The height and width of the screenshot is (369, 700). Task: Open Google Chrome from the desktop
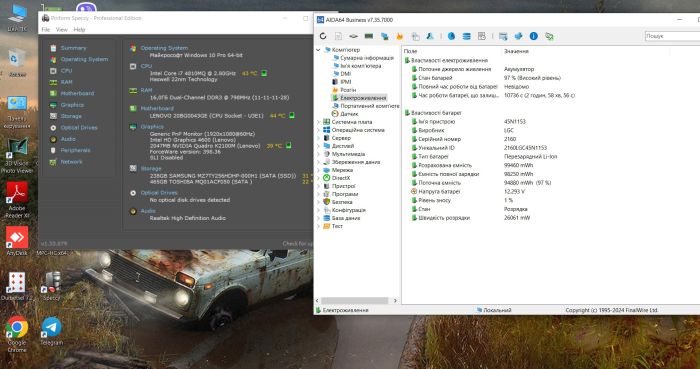(x=17, y=334)
